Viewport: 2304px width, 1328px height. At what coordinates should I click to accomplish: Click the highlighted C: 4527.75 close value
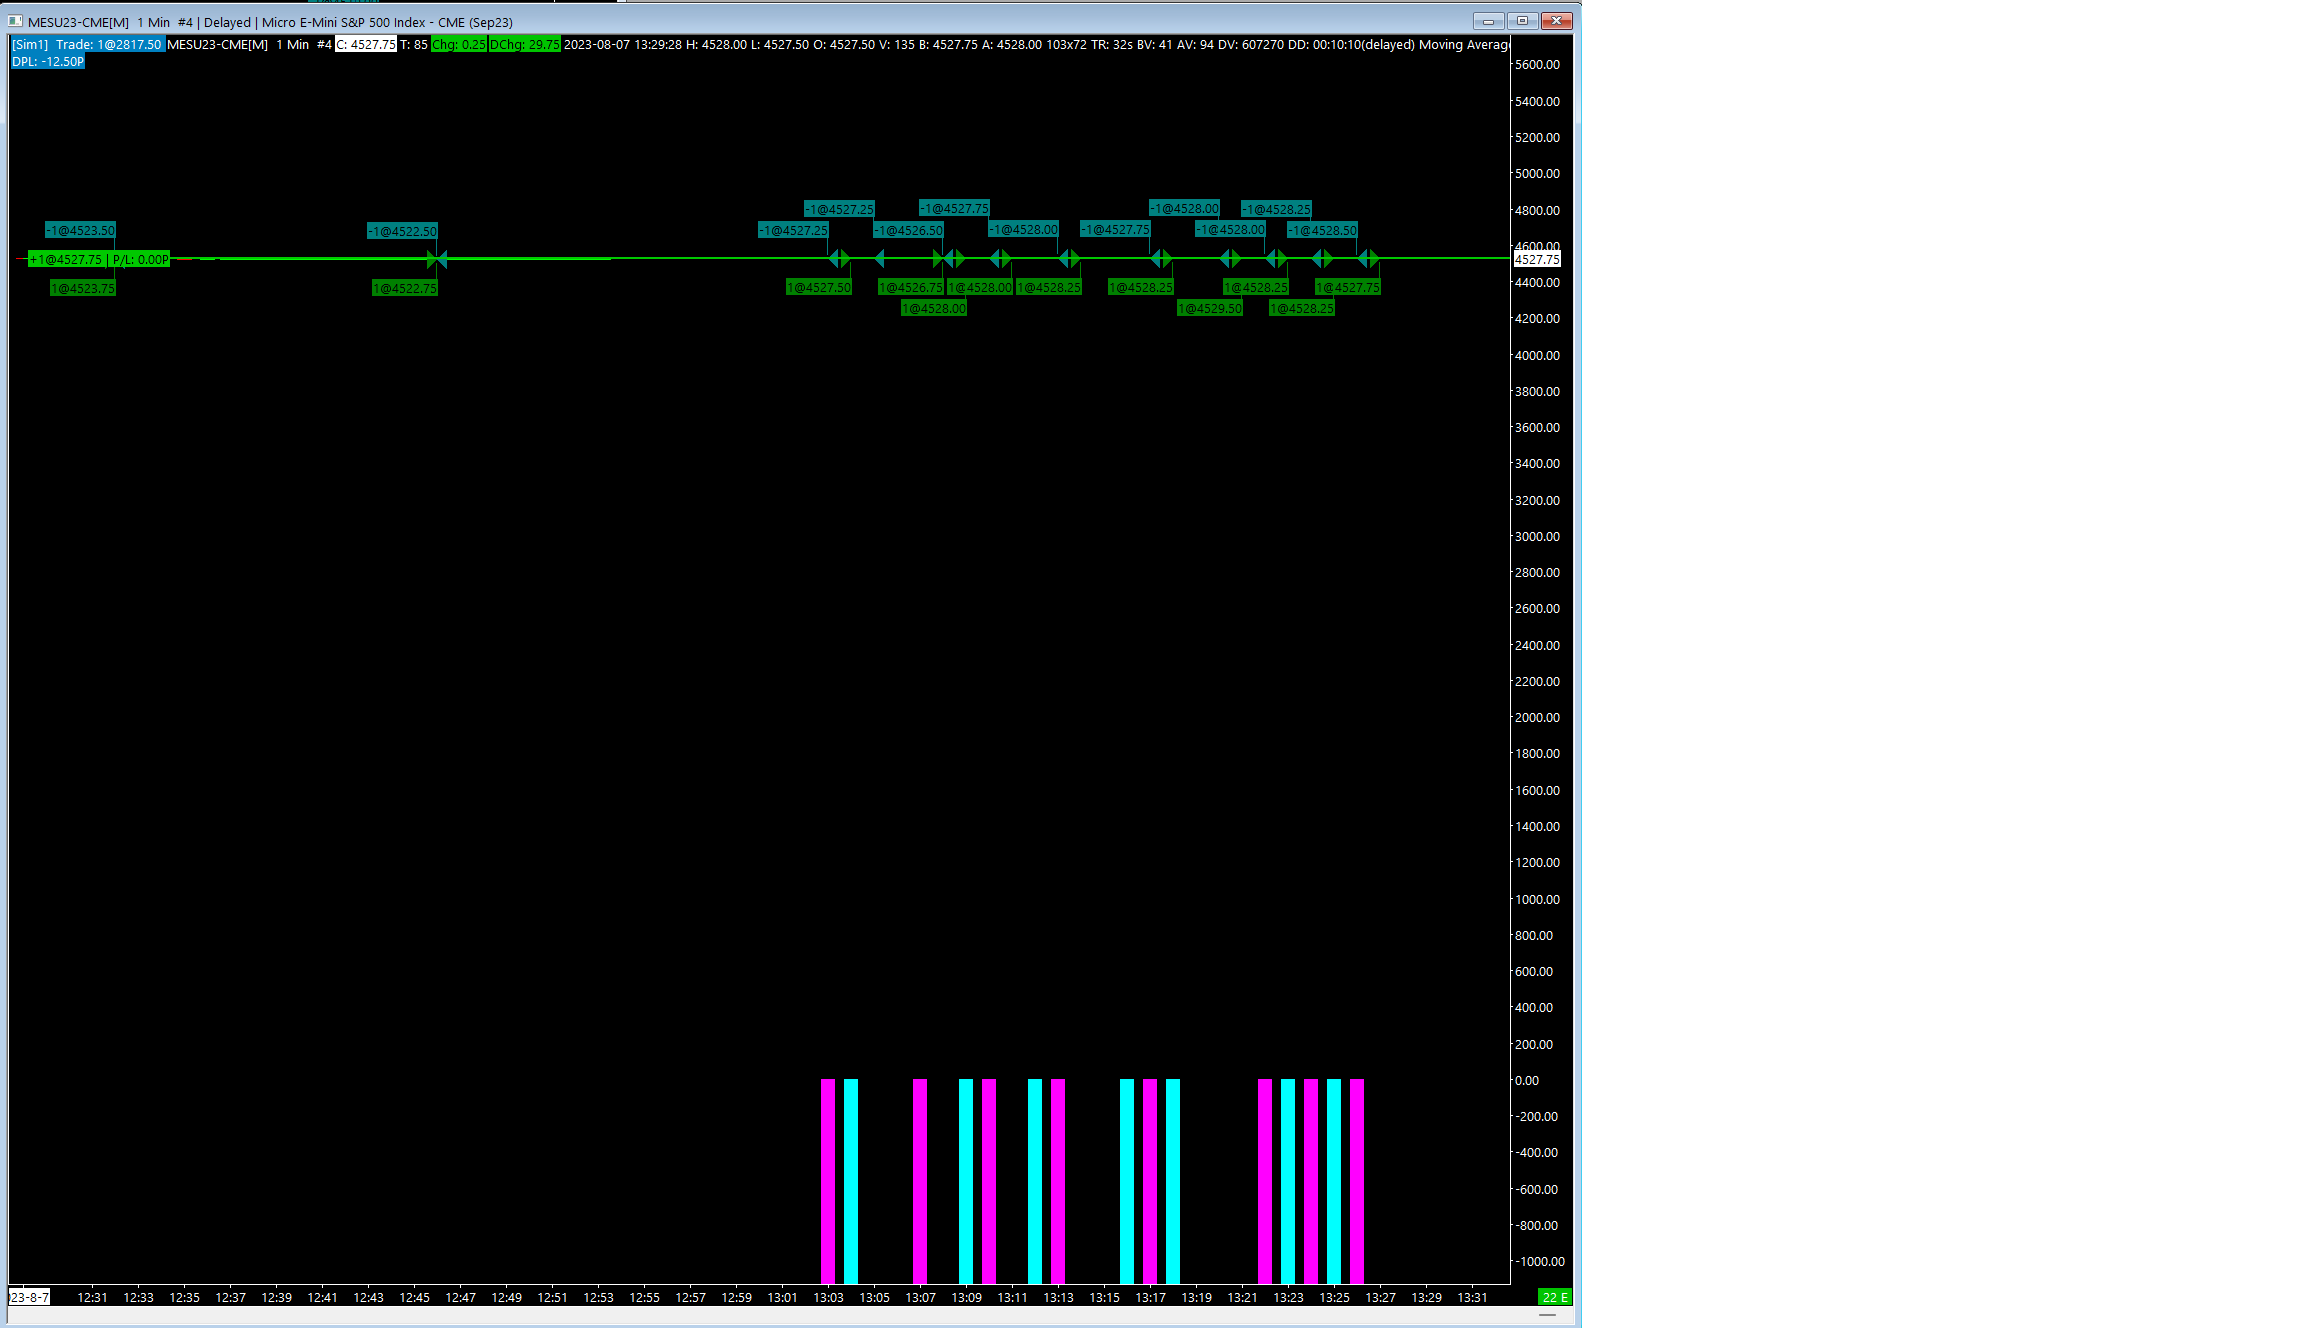tap(366, 45)
